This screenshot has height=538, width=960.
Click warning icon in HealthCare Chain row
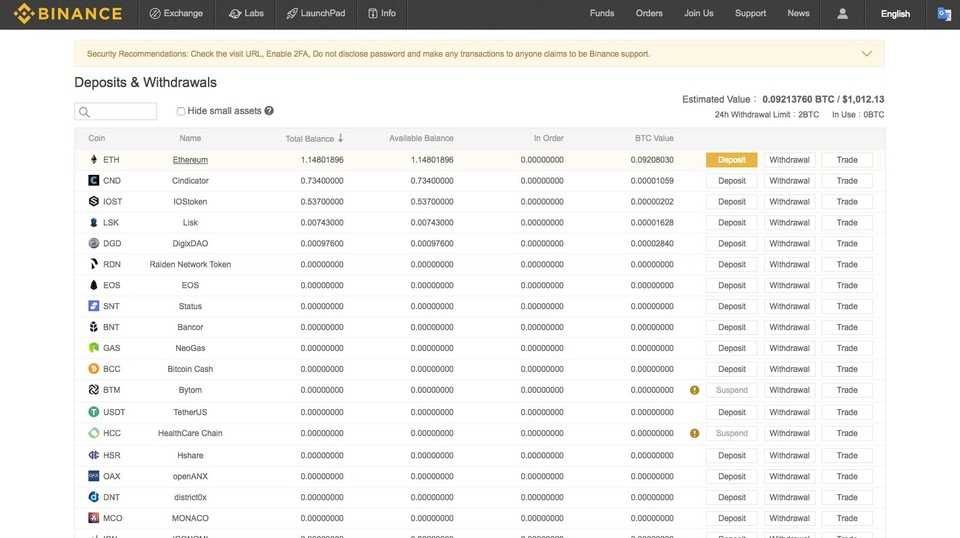(x=694, y=433)
